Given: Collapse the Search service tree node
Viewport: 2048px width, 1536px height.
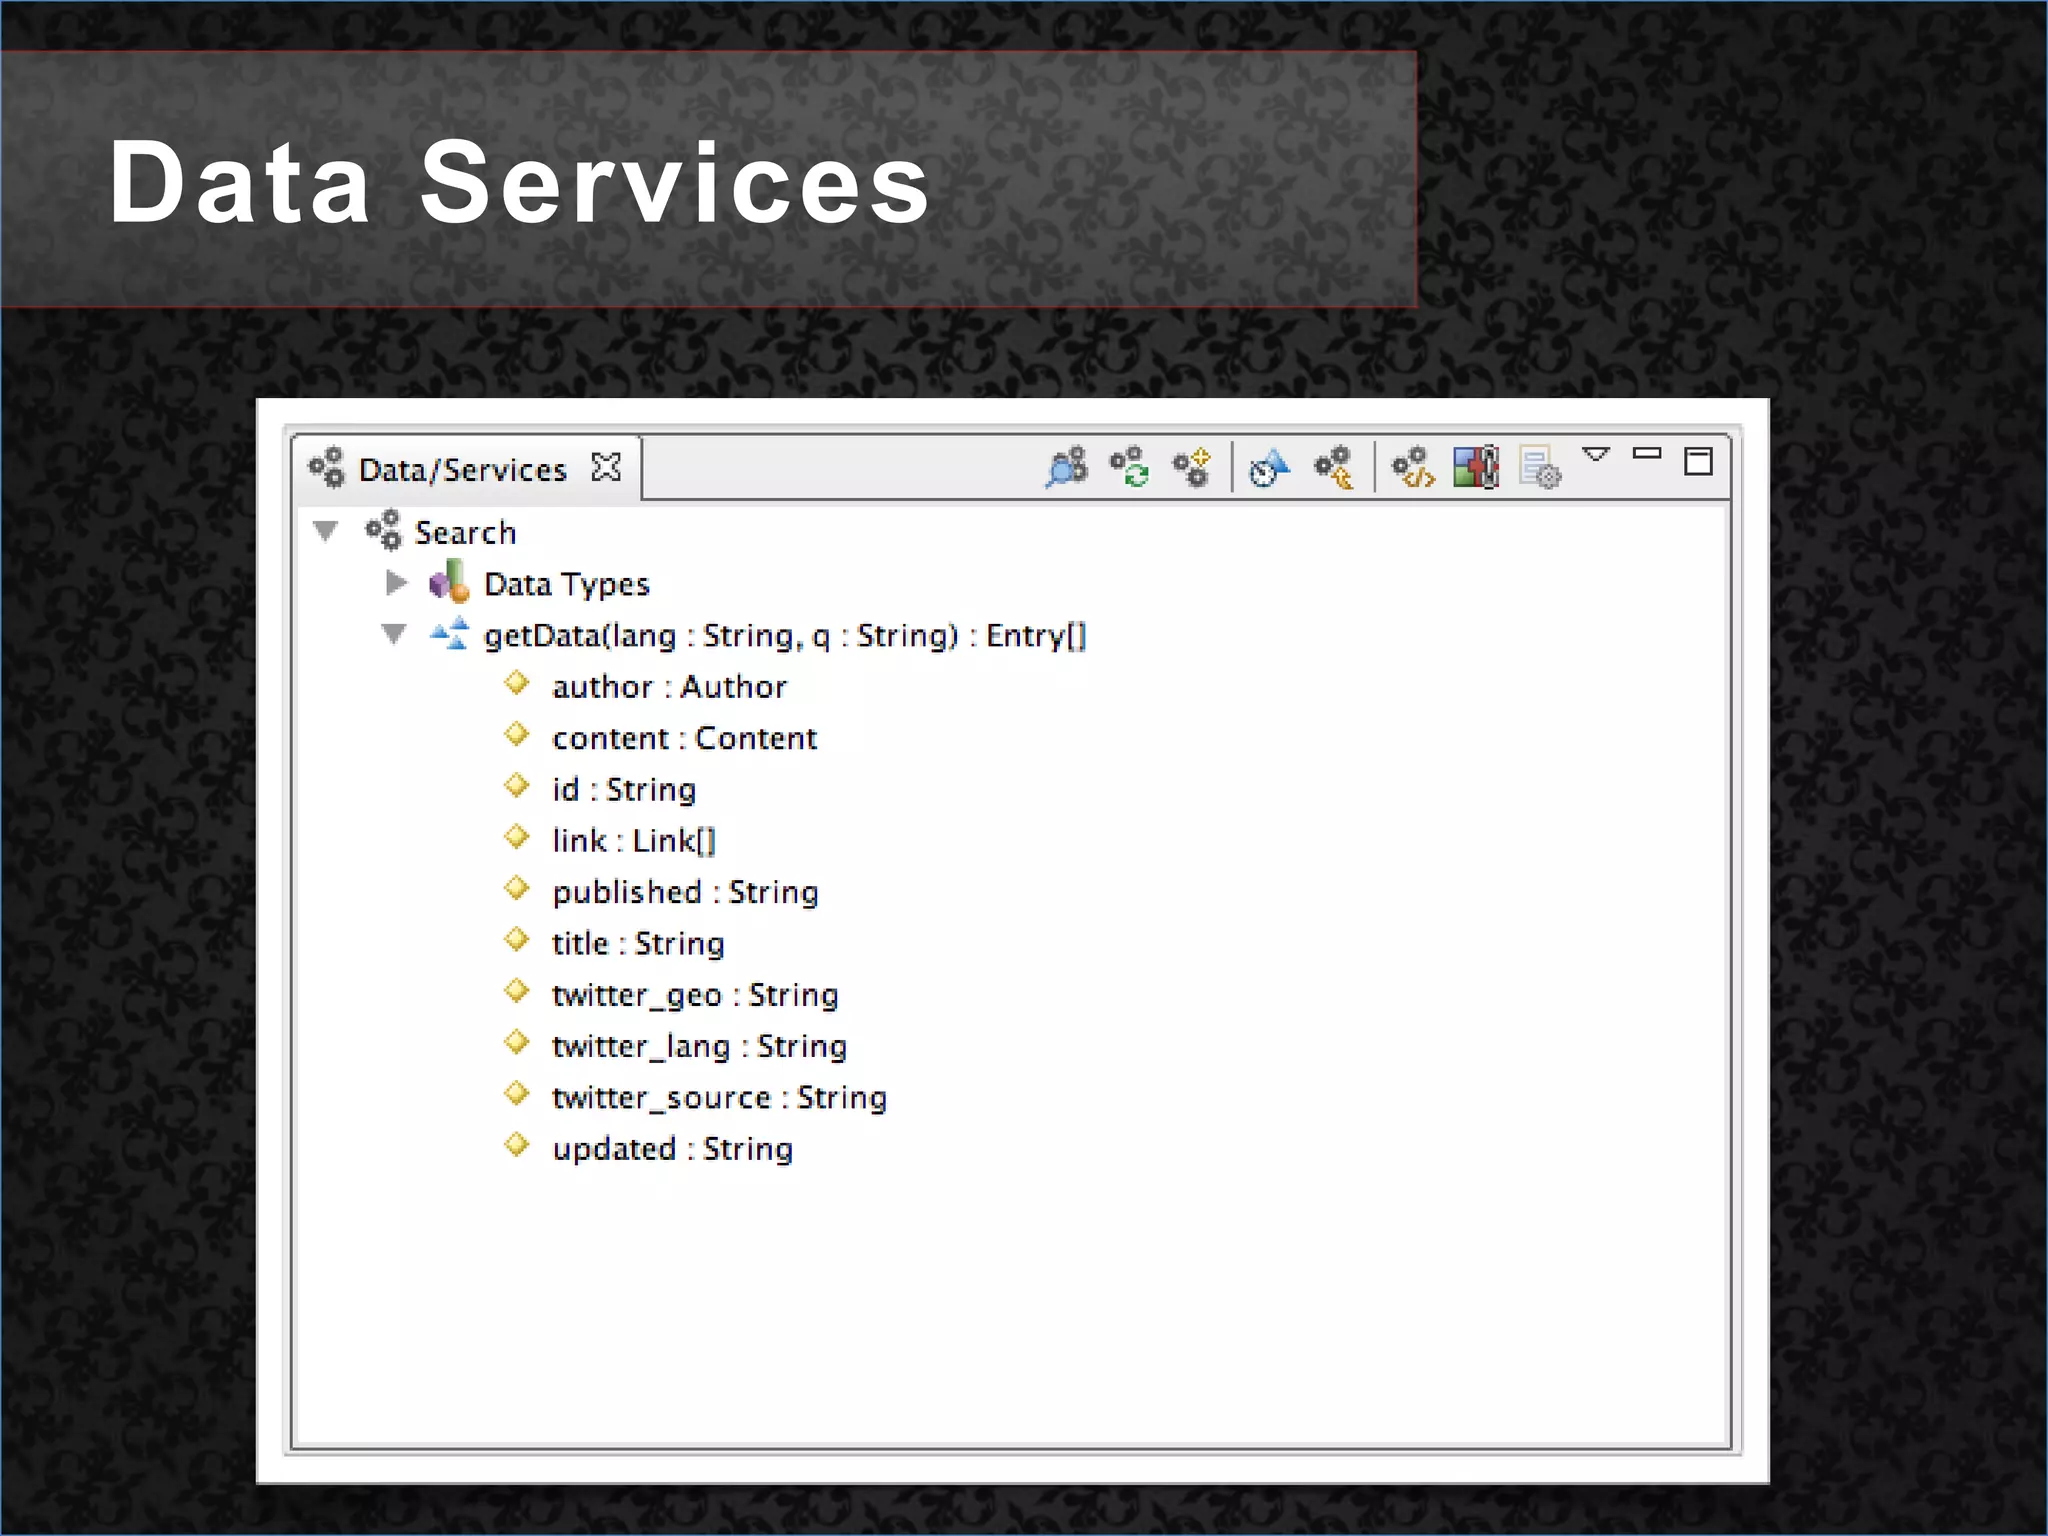Looking at the screenshot, I should coord(325,531).
